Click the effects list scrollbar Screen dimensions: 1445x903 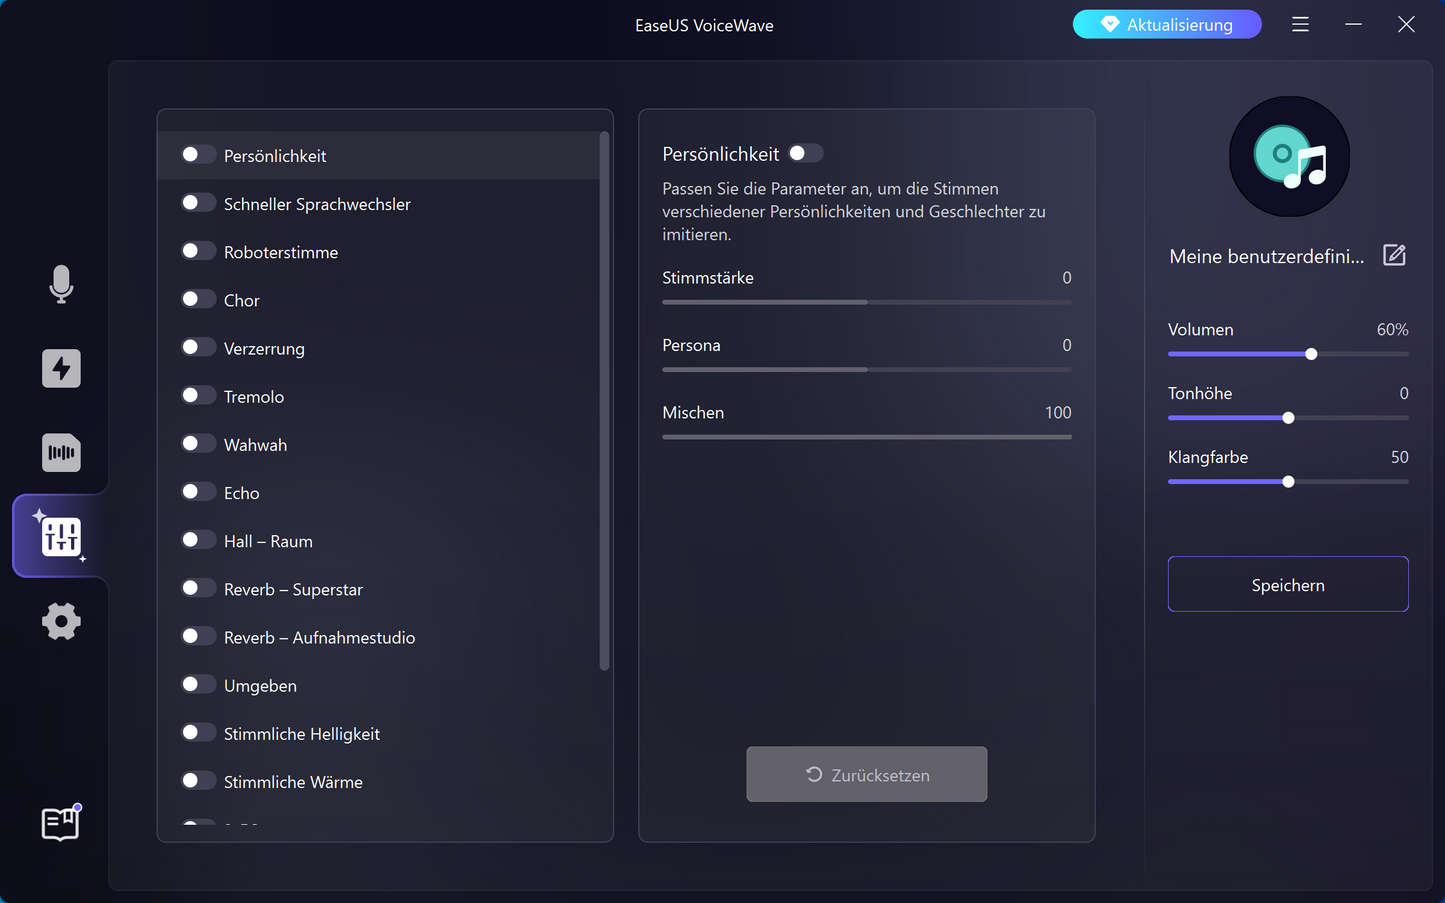604,400
